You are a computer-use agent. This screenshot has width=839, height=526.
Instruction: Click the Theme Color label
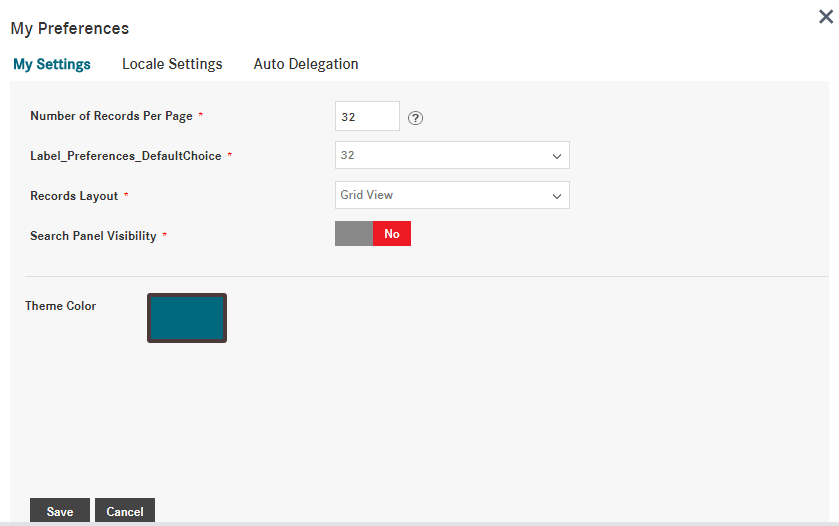(x=61, y=306)
